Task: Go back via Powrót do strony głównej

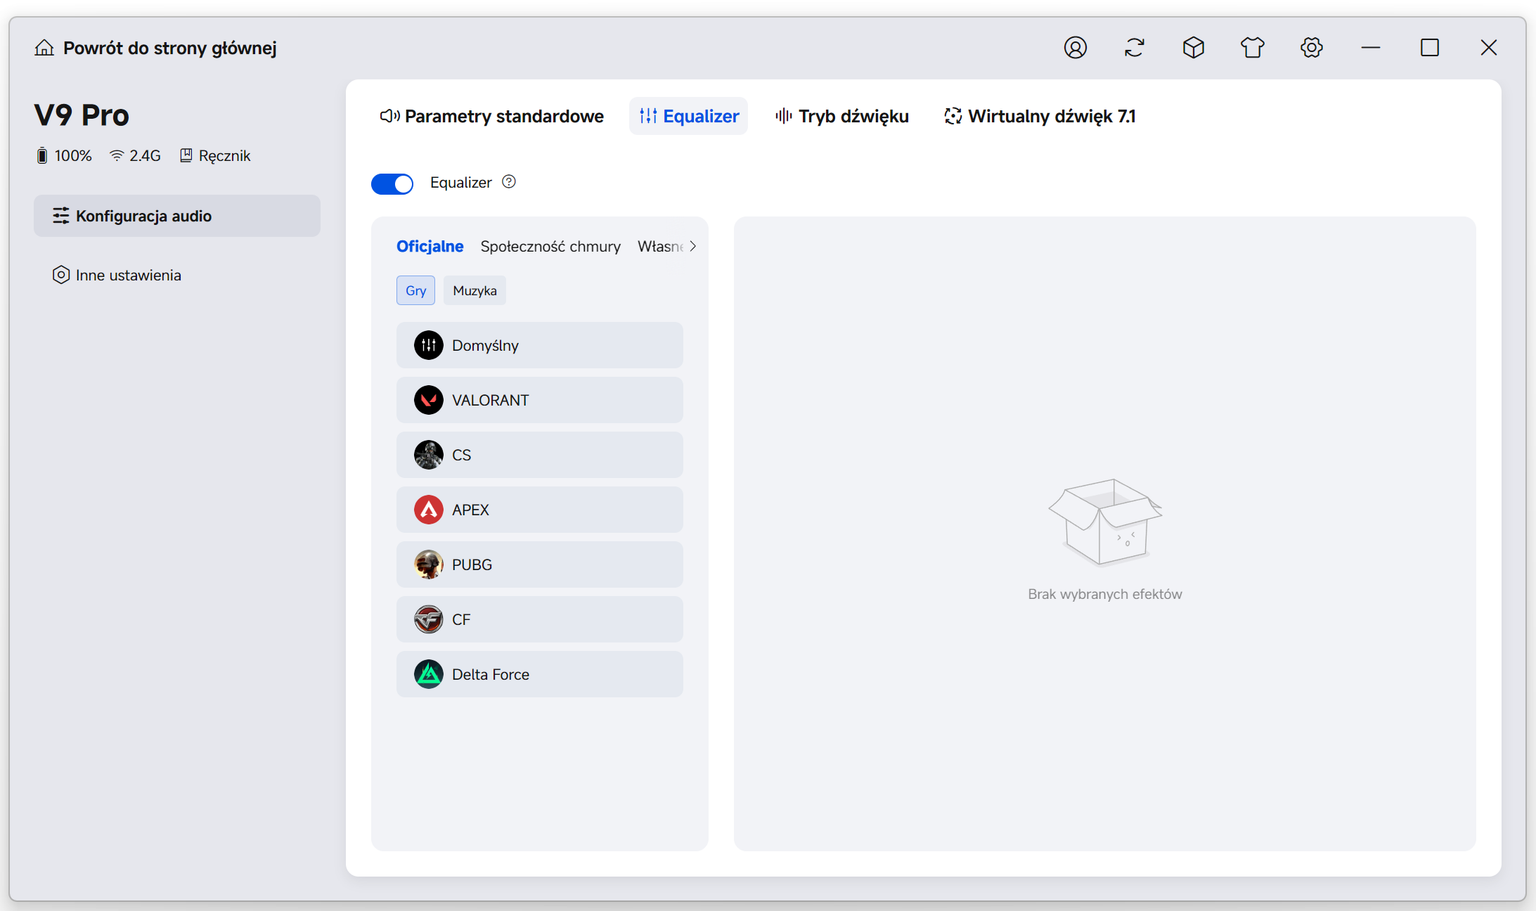Action: coord(170,48)
